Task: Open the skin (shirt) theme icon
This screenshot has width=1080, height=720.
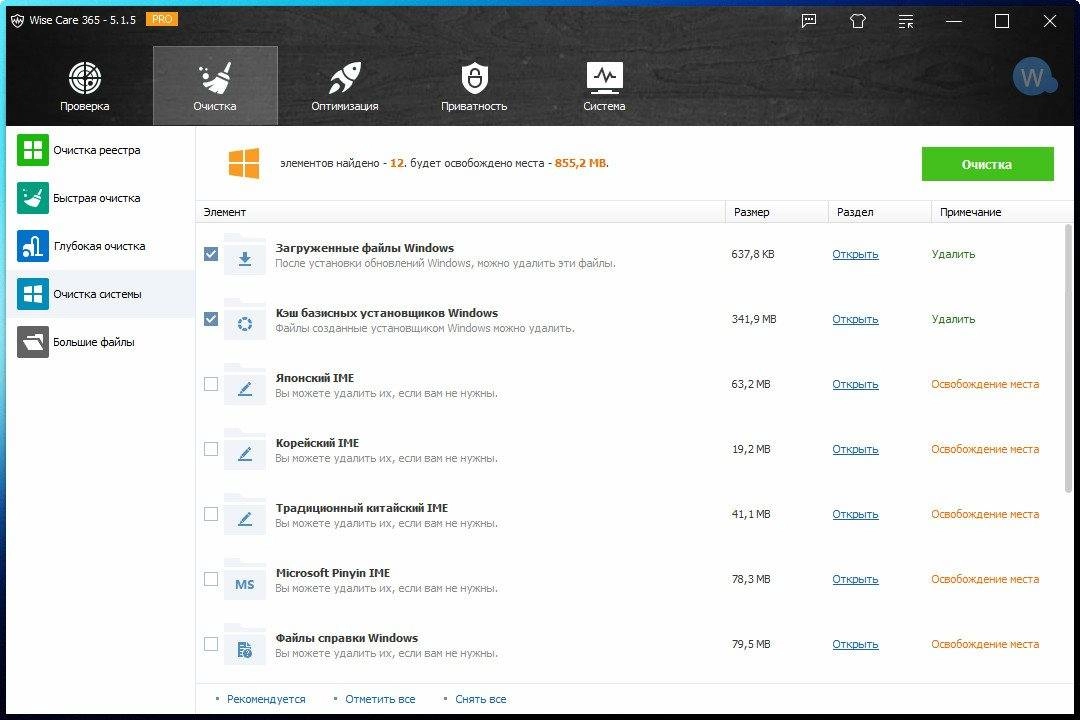Action: [858, 21]
